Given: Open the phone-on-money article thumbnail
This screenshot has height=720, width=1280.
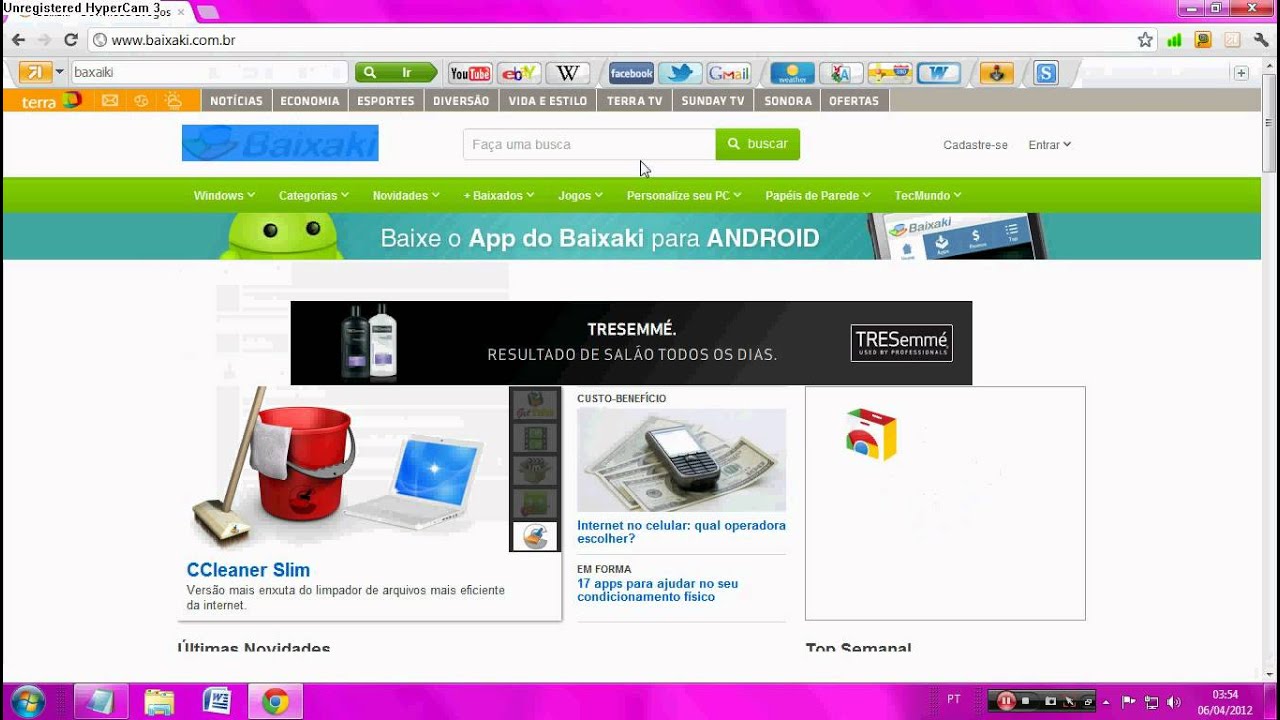Looking at the screenshot, I should point(681,460).
